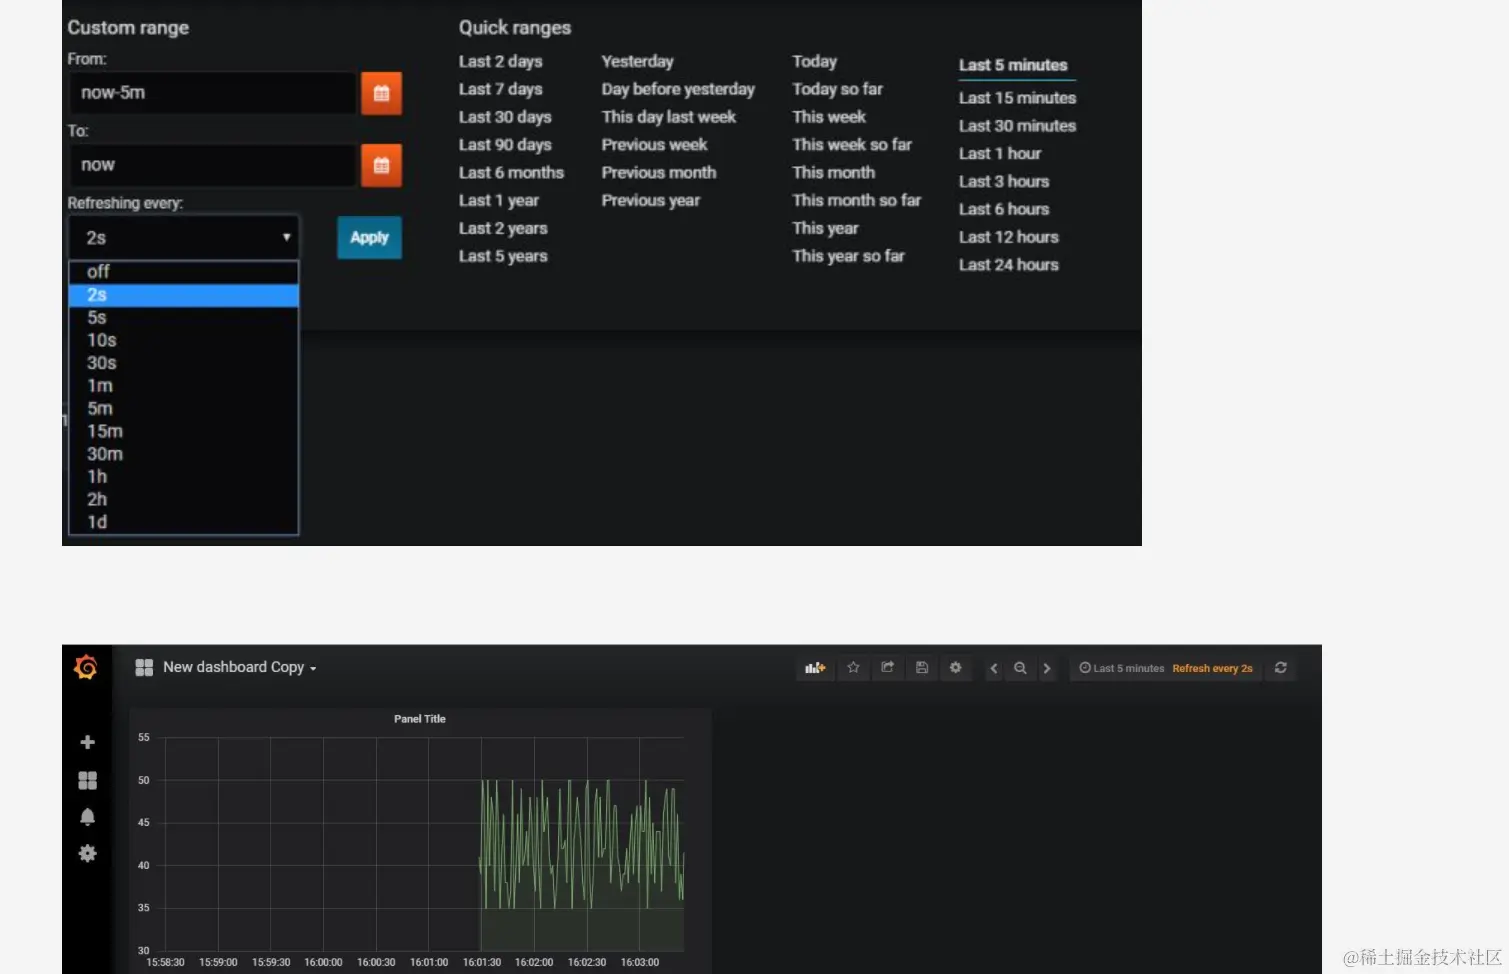Select the Today so far quick range

pyautogui.click(x=837, y=89)
